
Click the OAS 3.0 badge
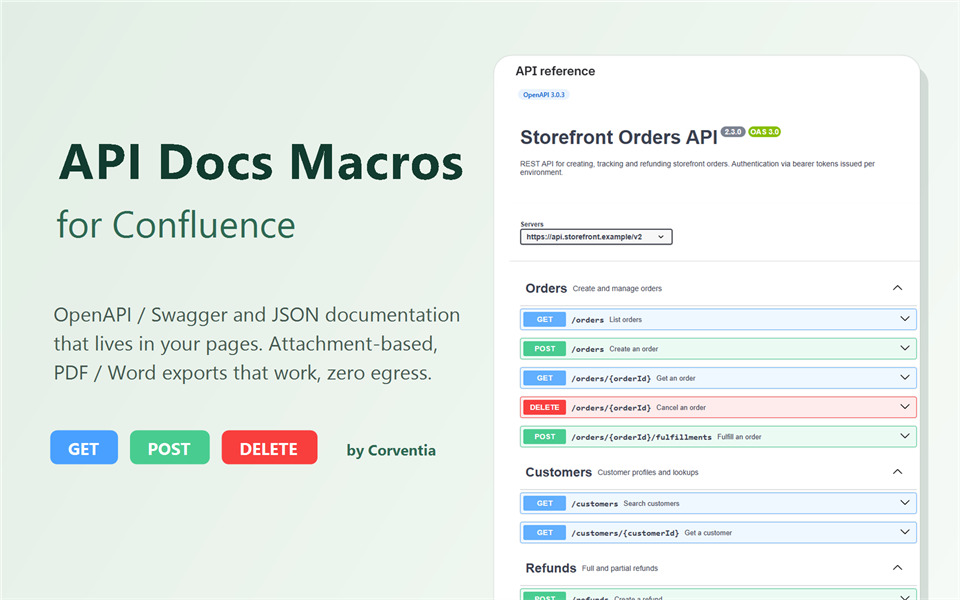765,132
